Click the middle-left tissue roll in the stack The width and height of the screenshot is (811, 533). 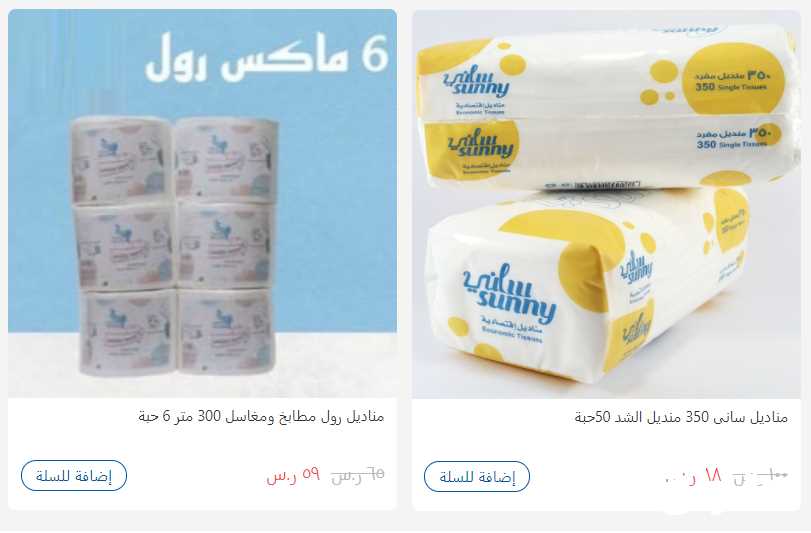click(x=123, y=246)
